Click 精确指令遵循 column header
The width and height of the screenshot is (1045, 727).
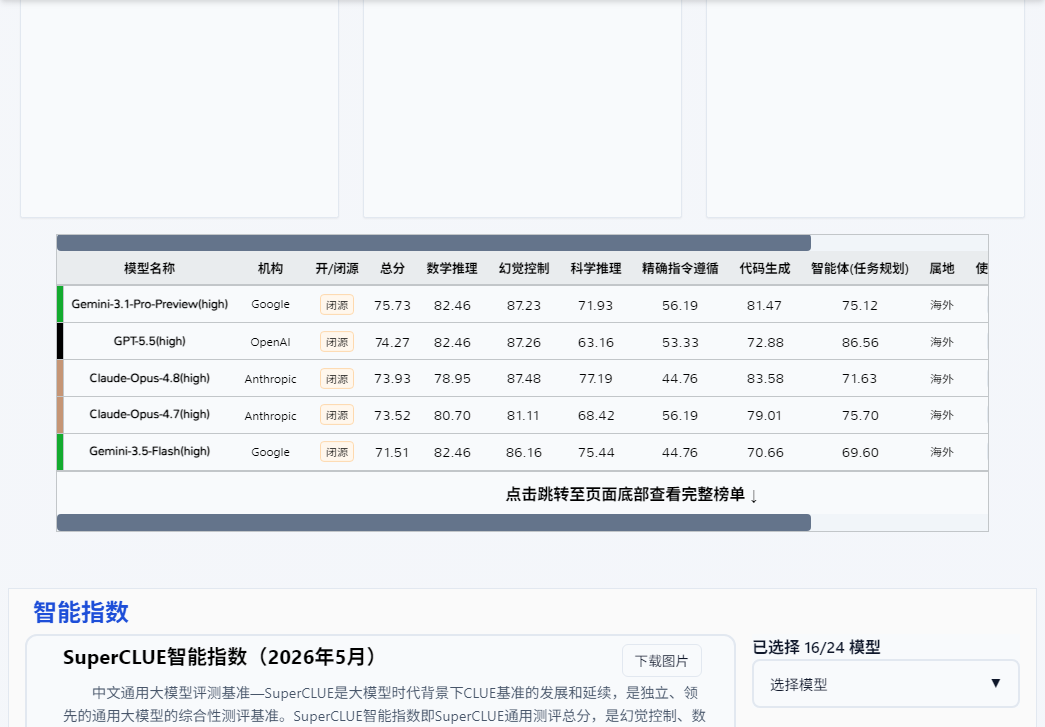pyautogui.click(x=680, y=269)
